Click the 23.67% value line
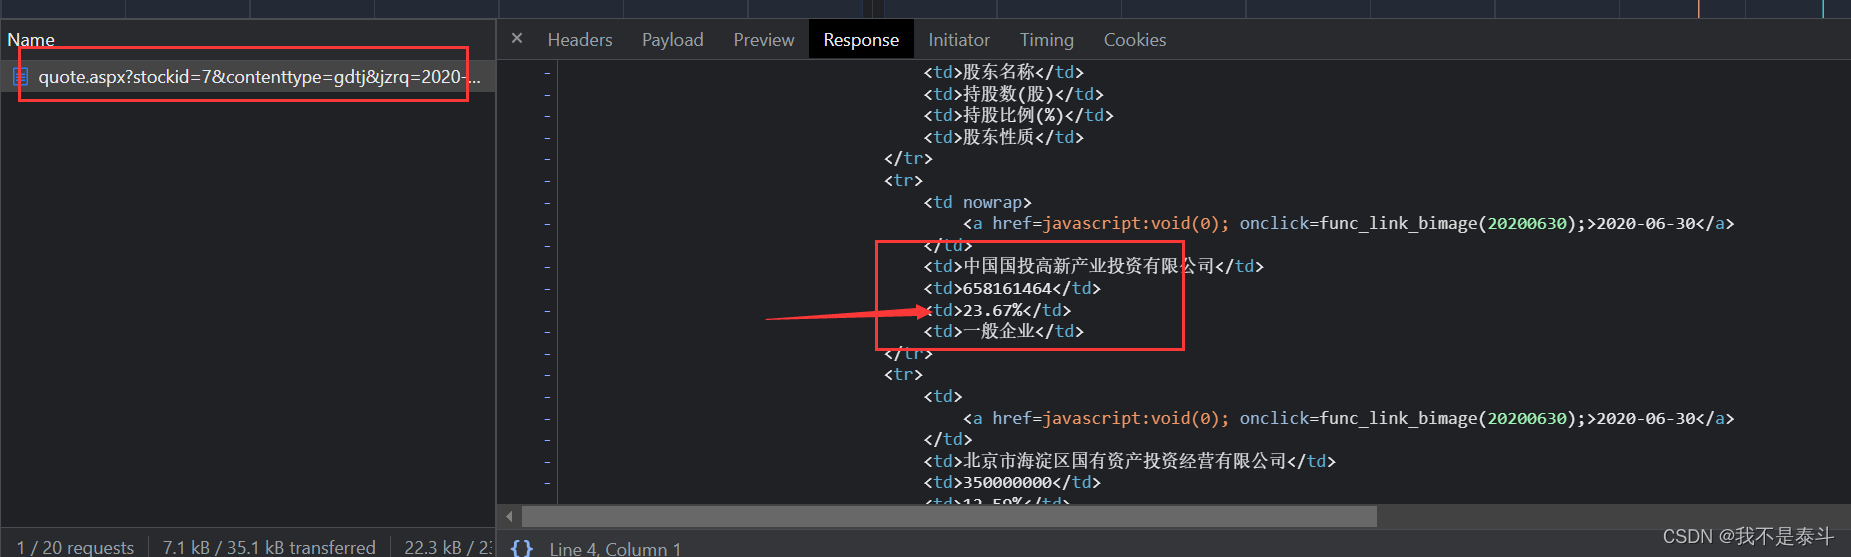The height and width of the screenshot is (557, 1851). 997,310
